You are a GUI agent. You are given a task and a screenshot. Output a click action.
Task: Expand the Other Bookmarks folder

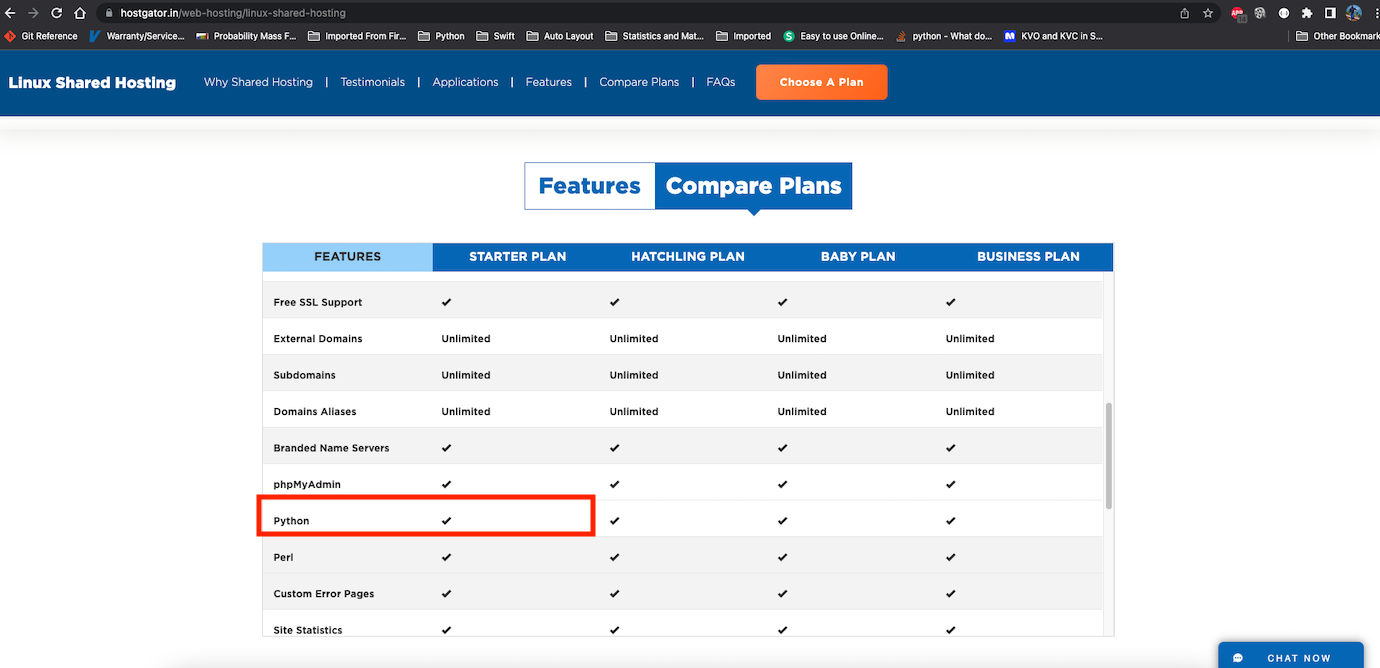(x=1336, y=36)
